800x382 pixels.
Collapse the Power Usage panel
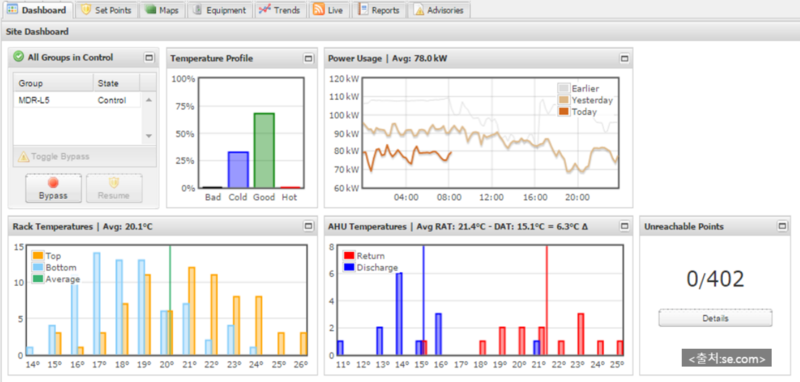click(x=624, y=59)
